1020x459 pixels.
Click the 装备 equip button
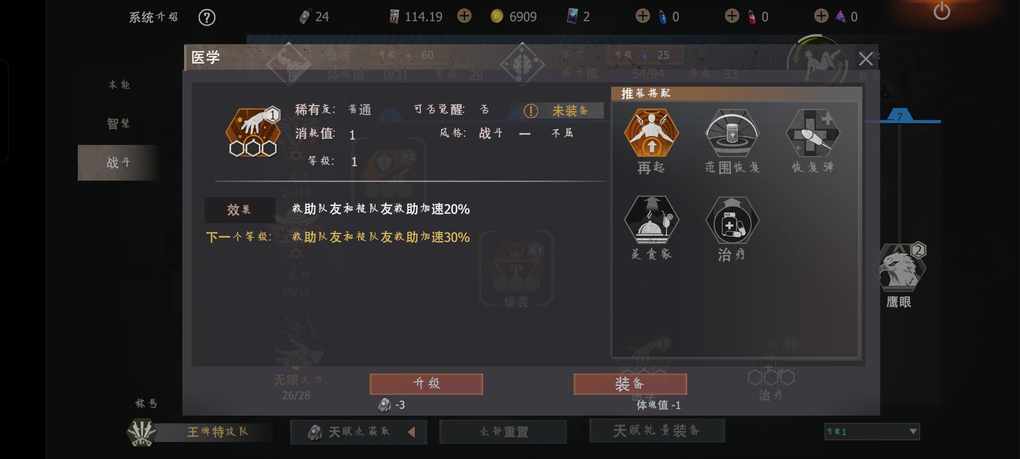coord(630,384)
